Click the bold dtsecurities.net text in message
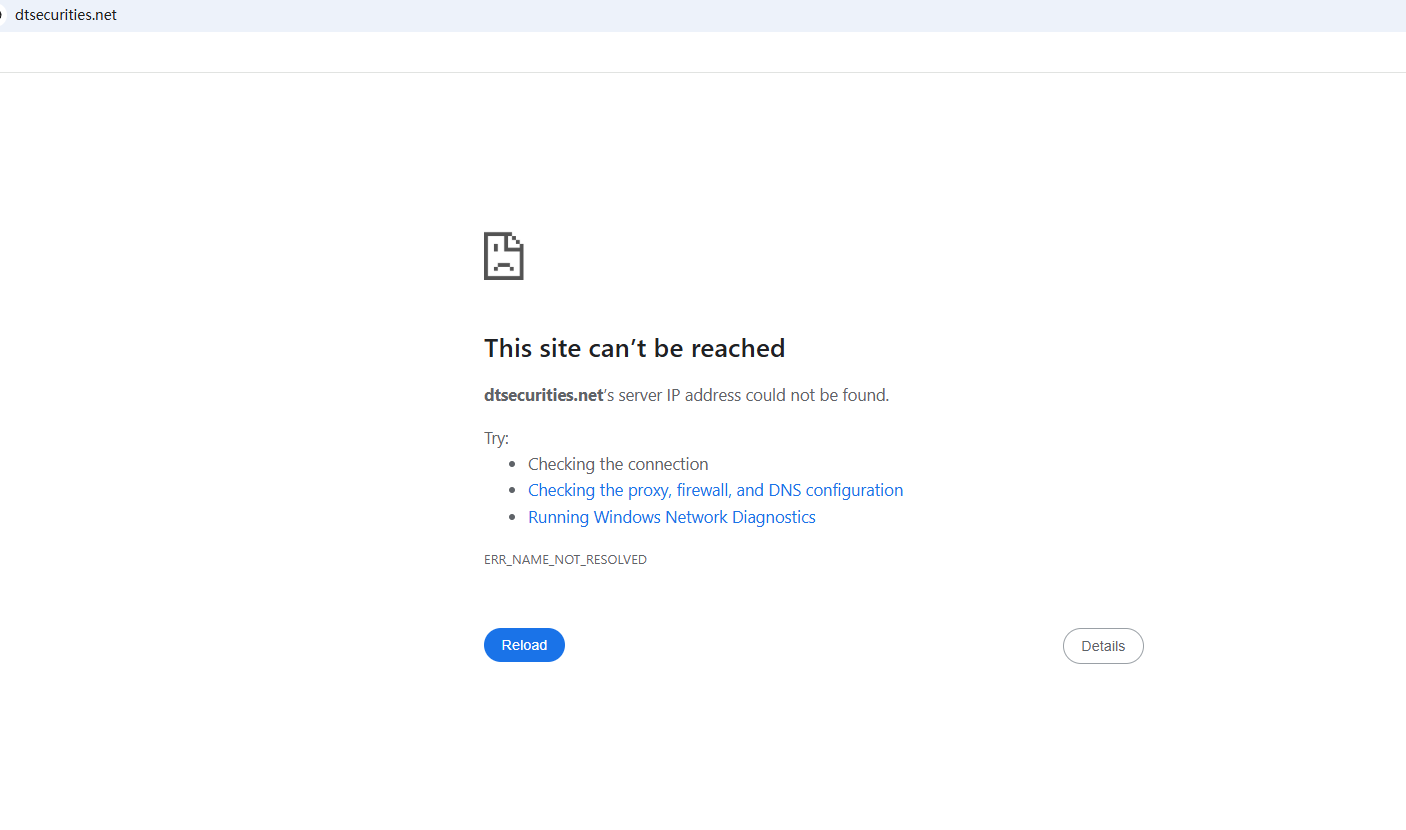Image resolution: width=1406 pixels, height=830 pixels. click(x=543, y=395)
